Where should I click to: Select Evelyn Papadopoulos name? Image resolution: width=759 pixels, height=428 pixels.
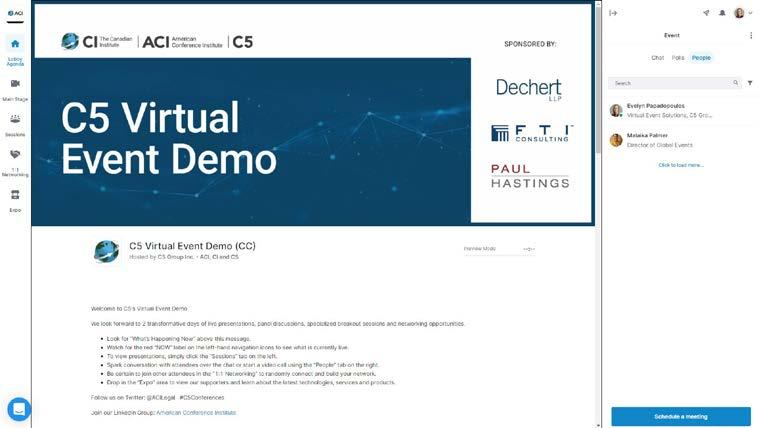point(655,106)
